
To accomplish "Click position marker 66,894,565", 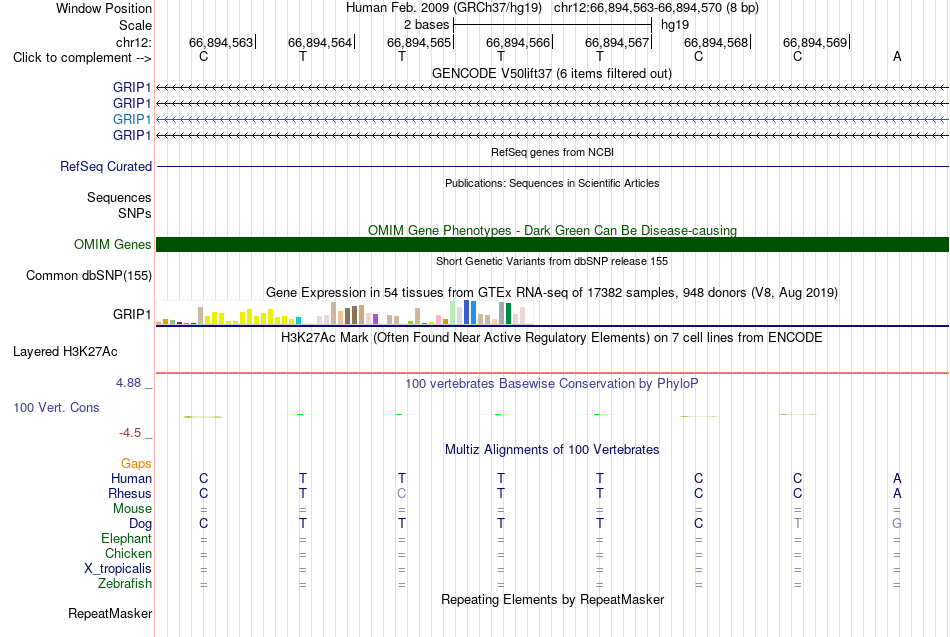I will (419, 42).
